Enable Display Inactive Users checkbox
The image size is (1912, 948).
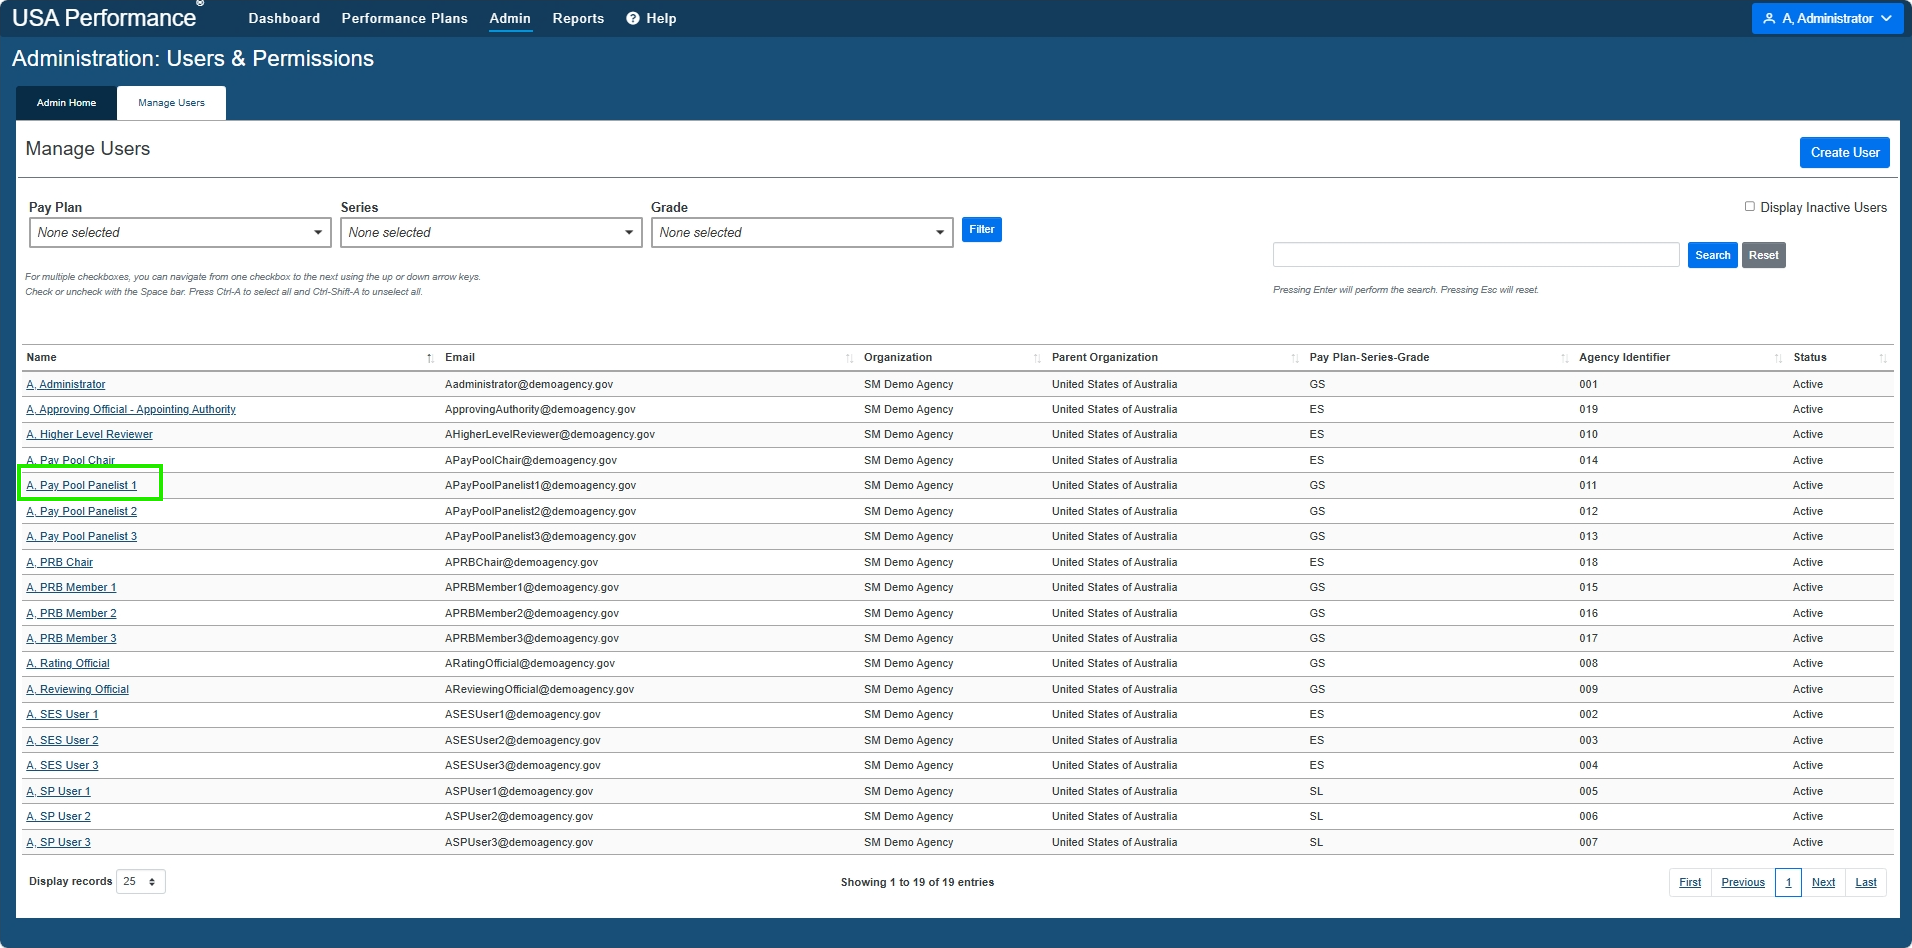(x=1750, y=207)
